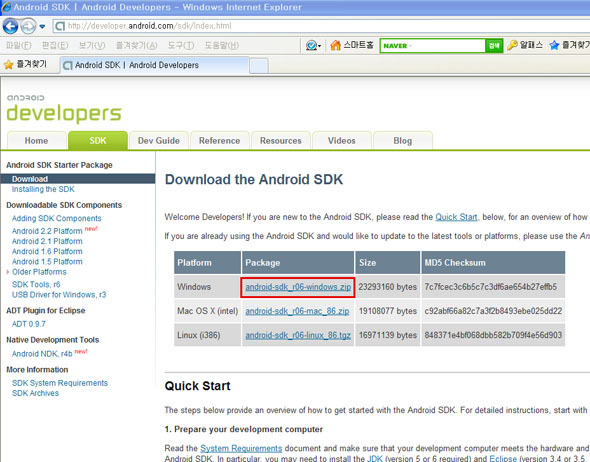Viewport: 590px width, 462px height.
Task: Click the 알패스 key icon
Action: [x=512, y=45]
